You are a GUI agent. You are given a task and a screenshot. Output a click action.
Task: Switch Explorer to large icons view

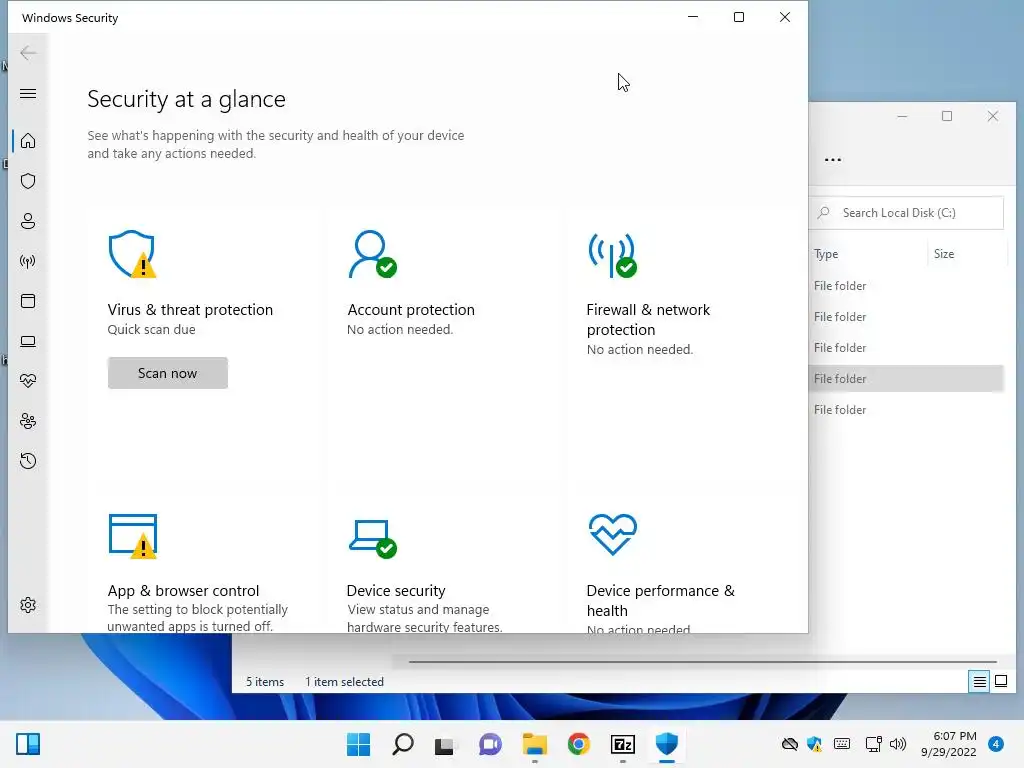[x=1000, y=682]
